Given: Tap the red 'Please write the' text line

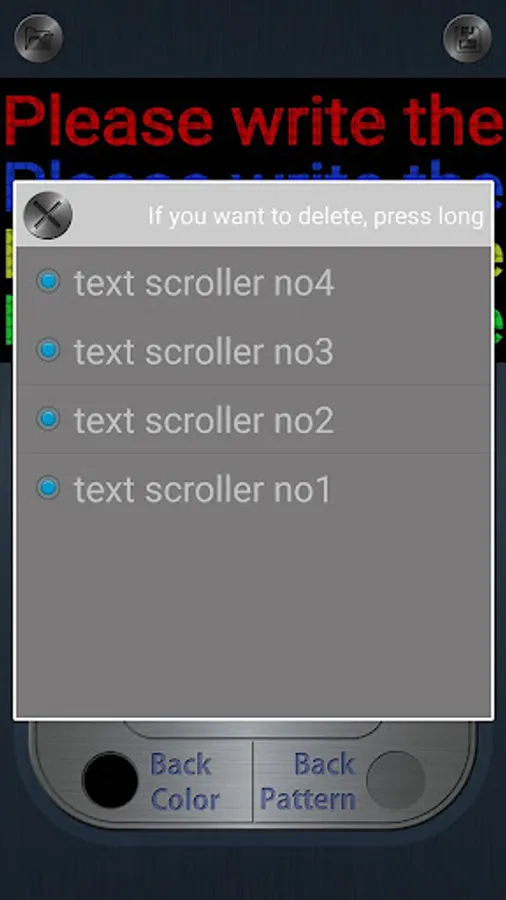Looking at the screenshot, I should click(x=253, y=122).
